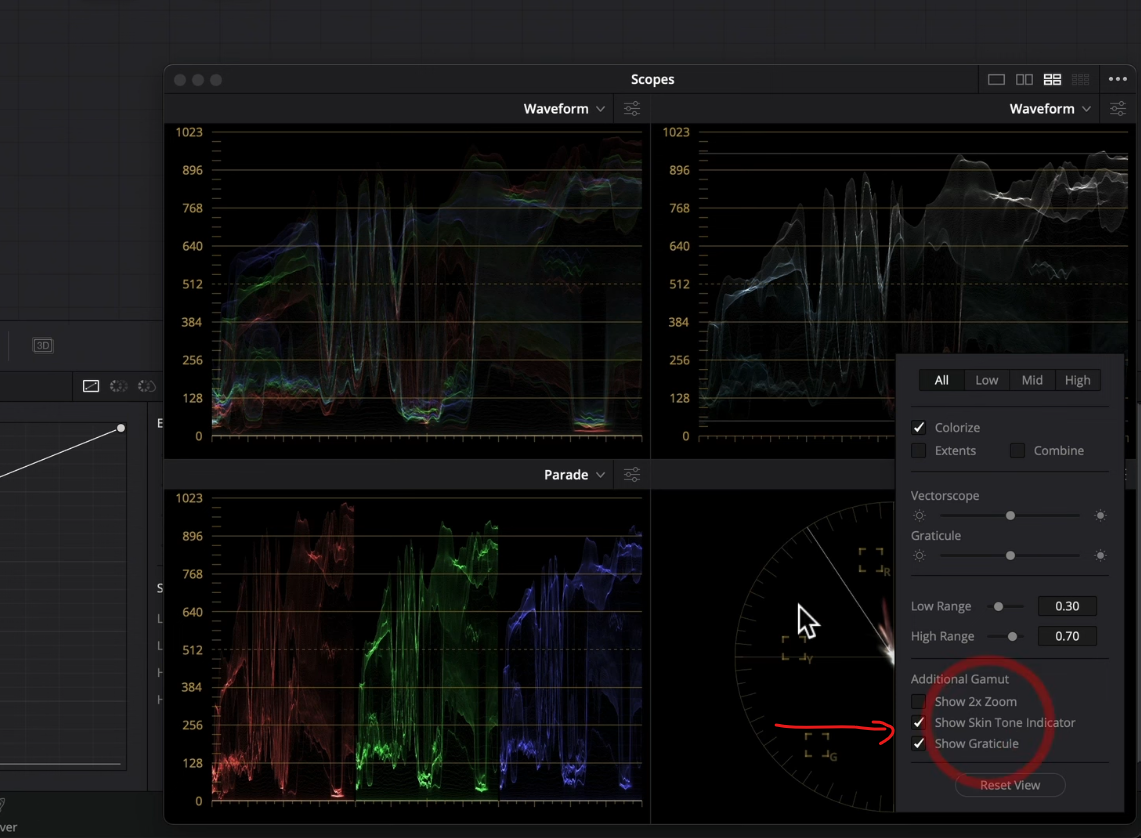The image size is (1141, 838).
Task: Adjust the Vectorscope brightness slider handle
Action: pyautogui.click(x=1010, y=516)
